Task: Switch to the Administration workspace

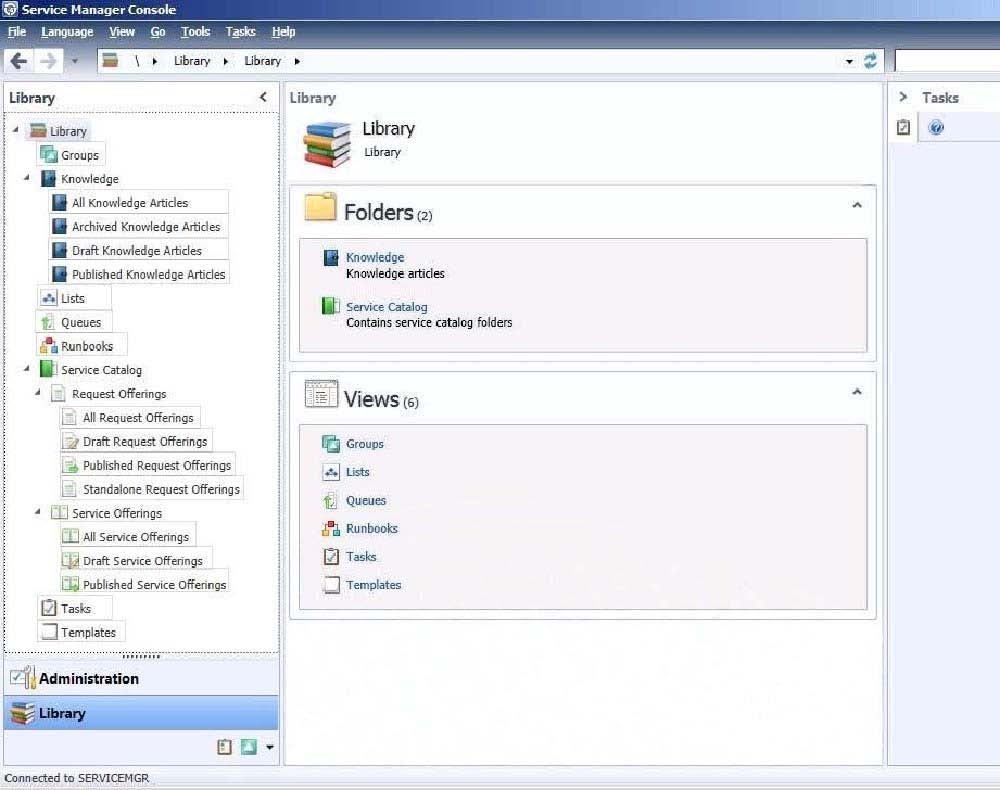Action: coord(141,678)
